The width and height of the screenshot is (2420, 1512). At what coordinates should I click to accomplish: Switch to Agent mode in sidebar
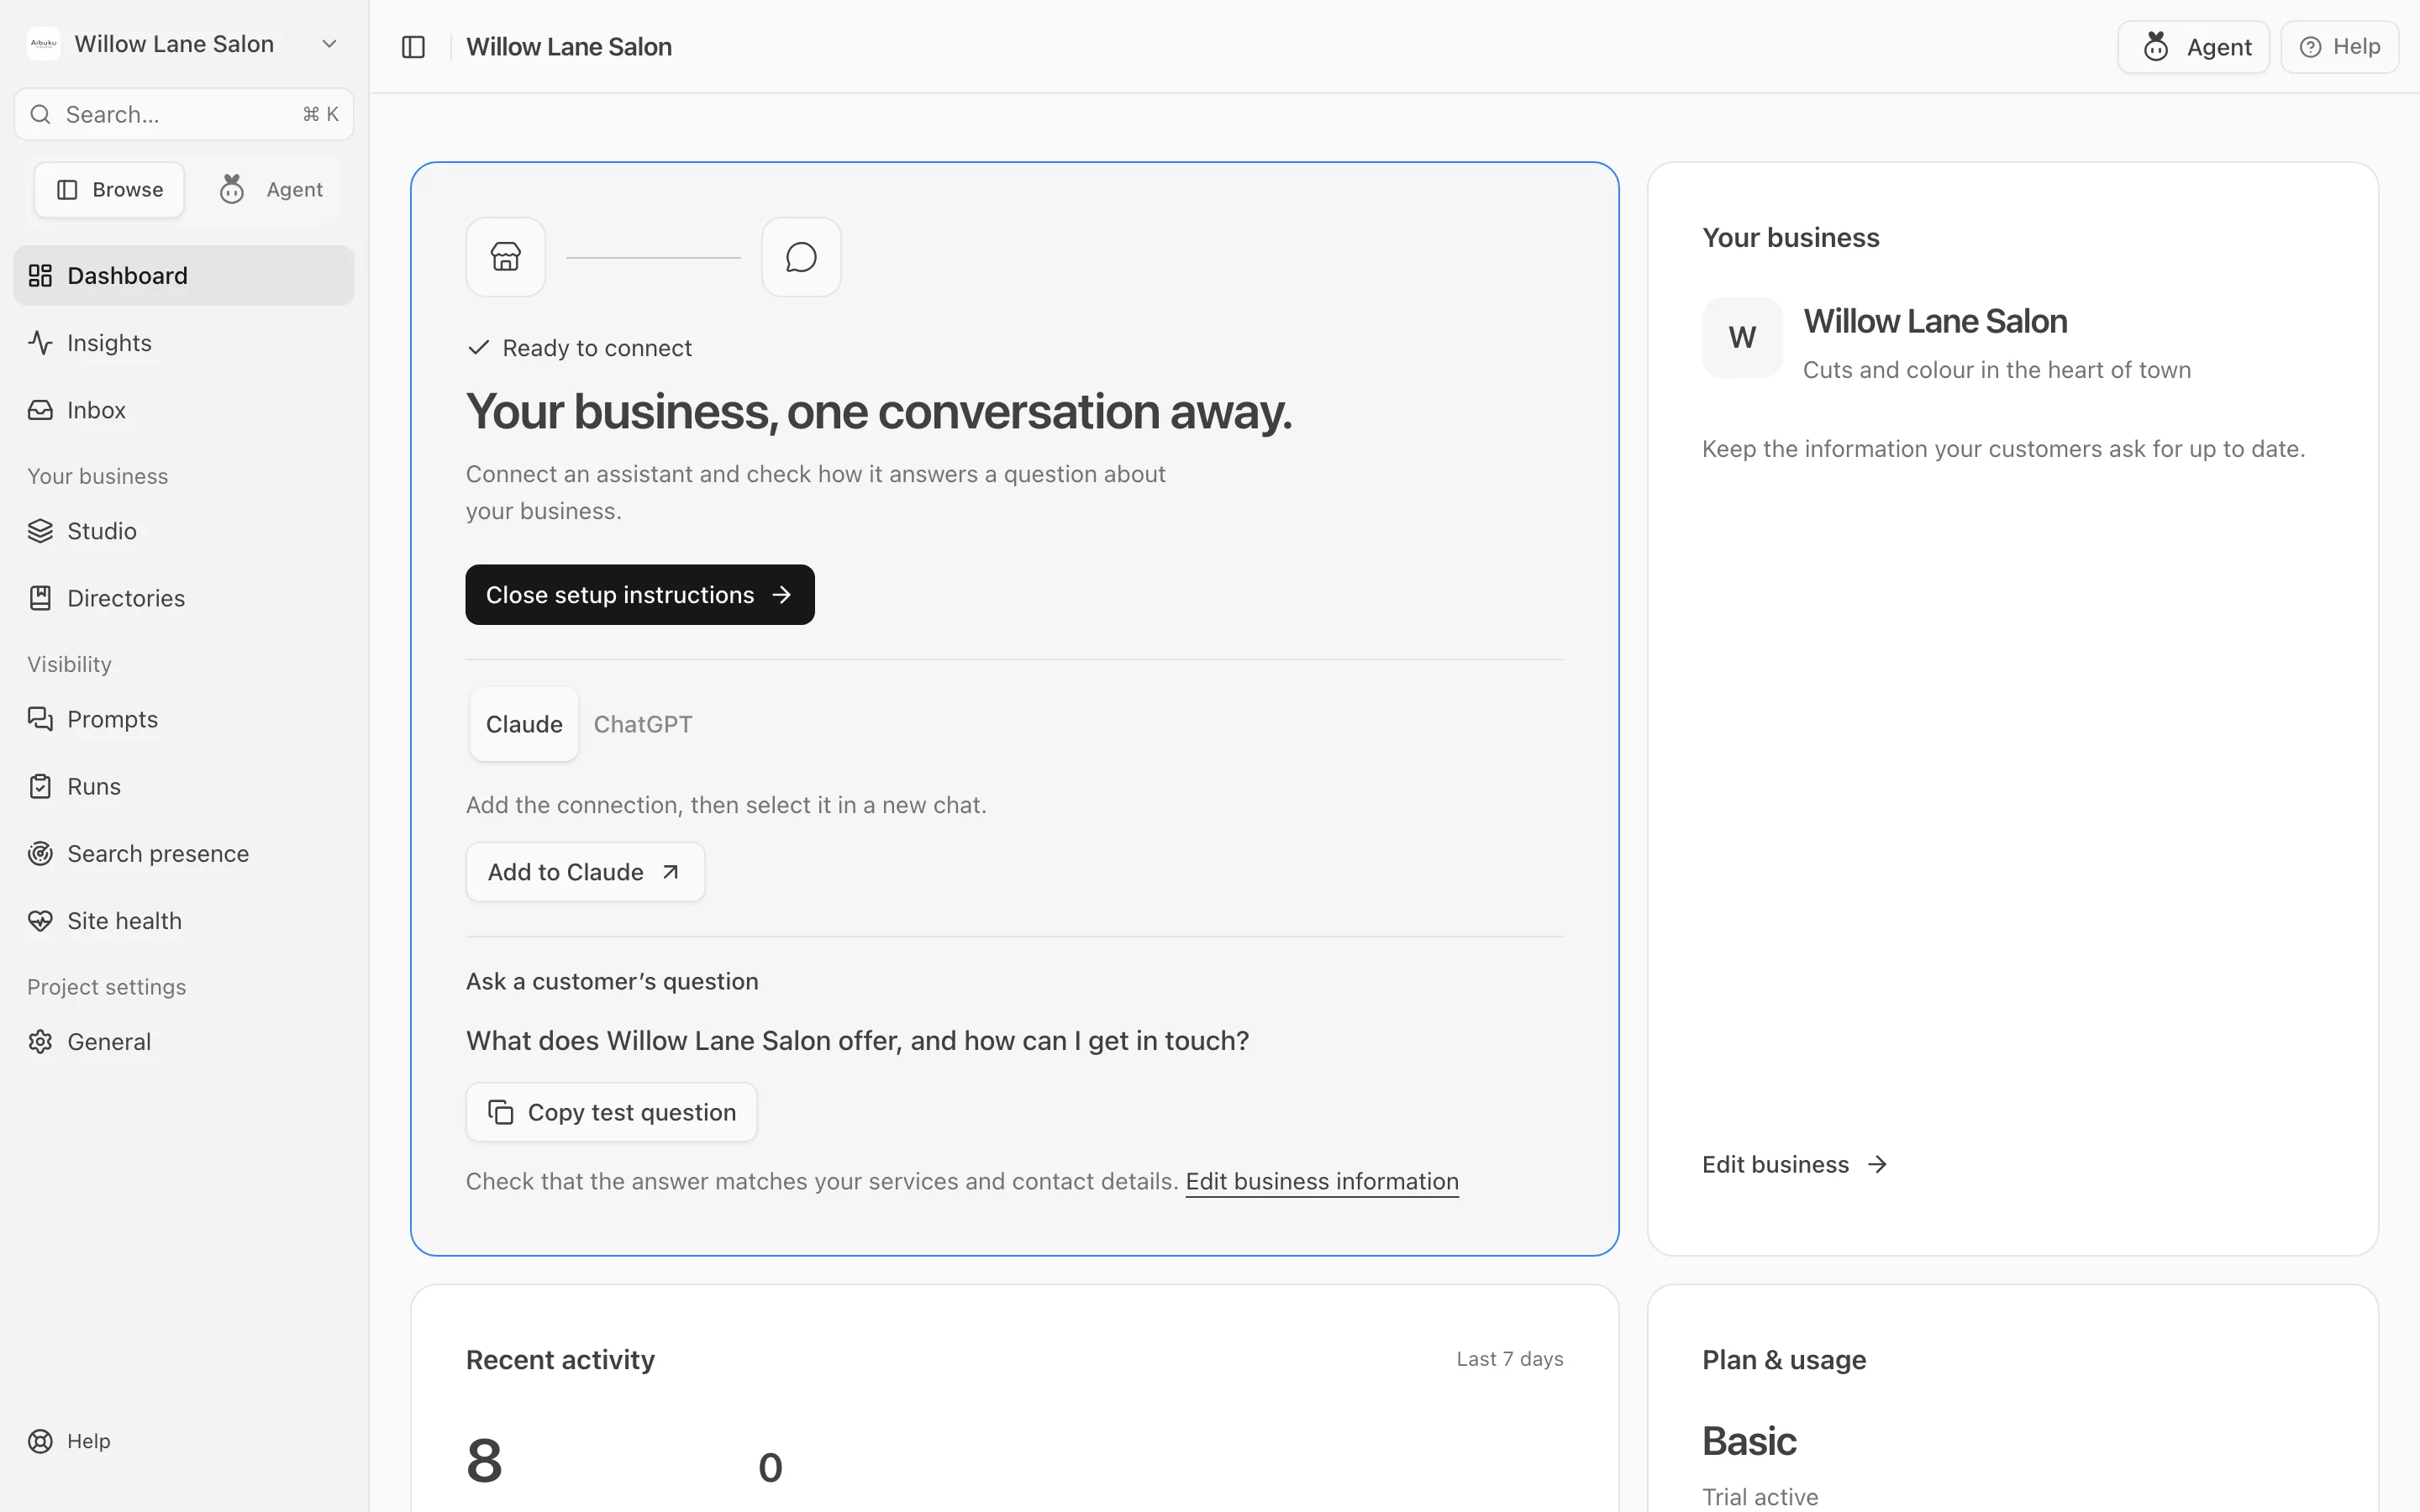pos(271,190)
